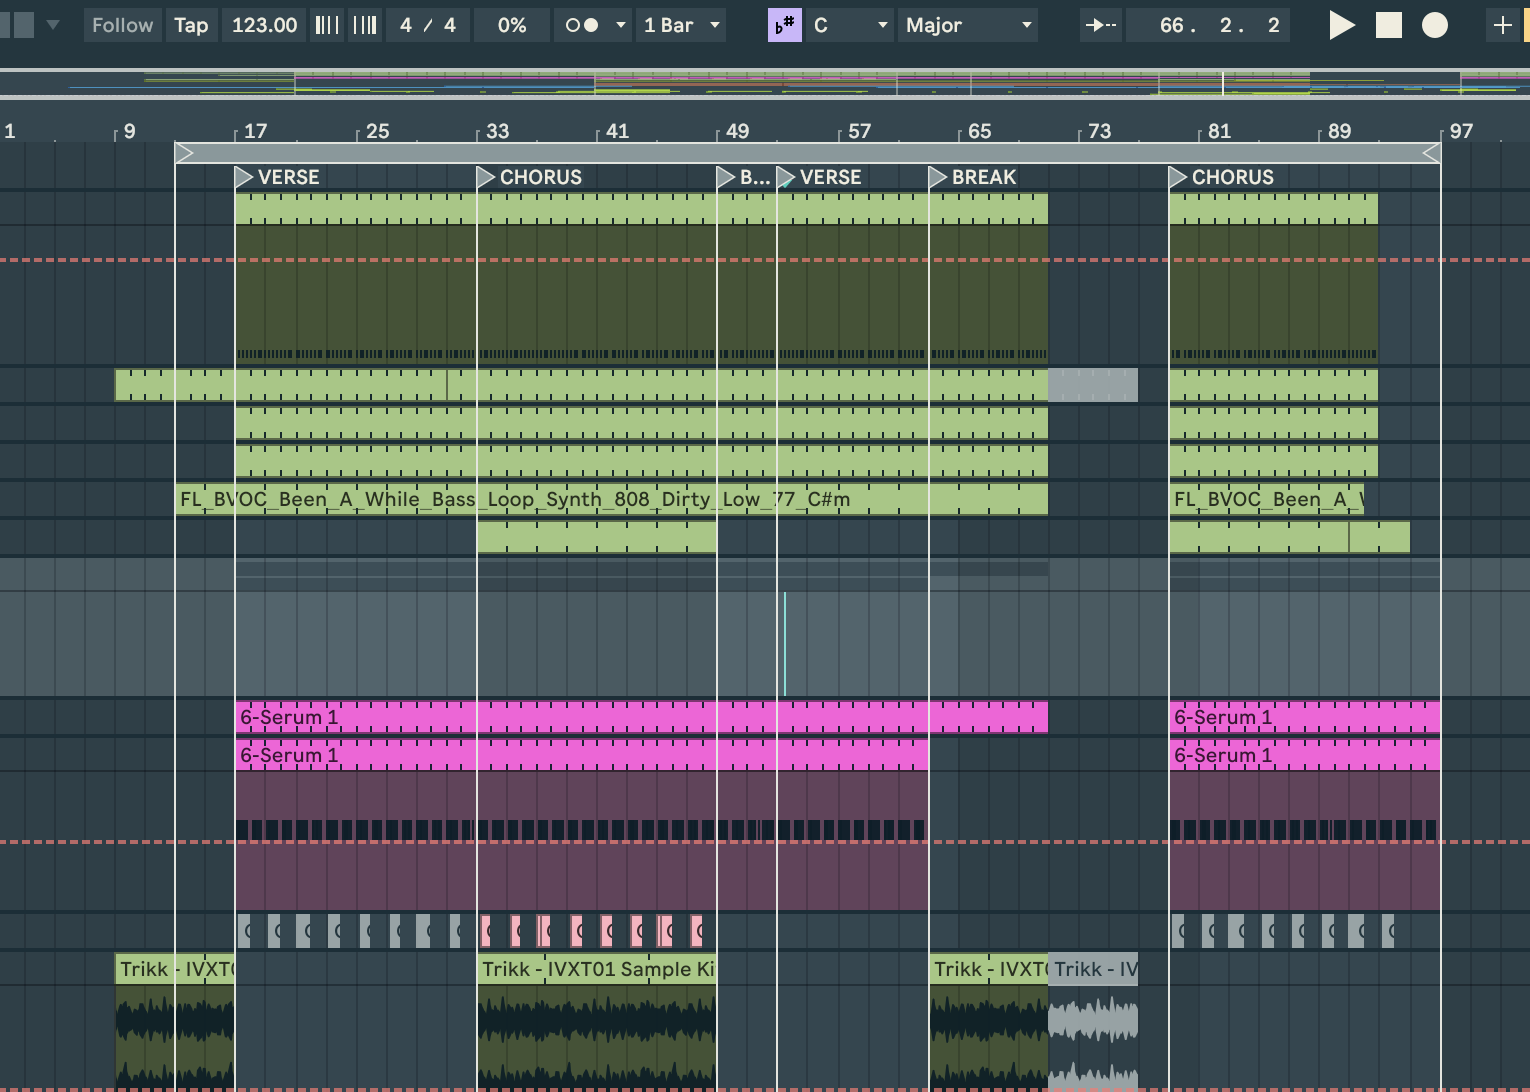The image size is (1530, 1092).
Task: Select the grey deactivated Trikk - IV clip
Action: (1093, 969)
